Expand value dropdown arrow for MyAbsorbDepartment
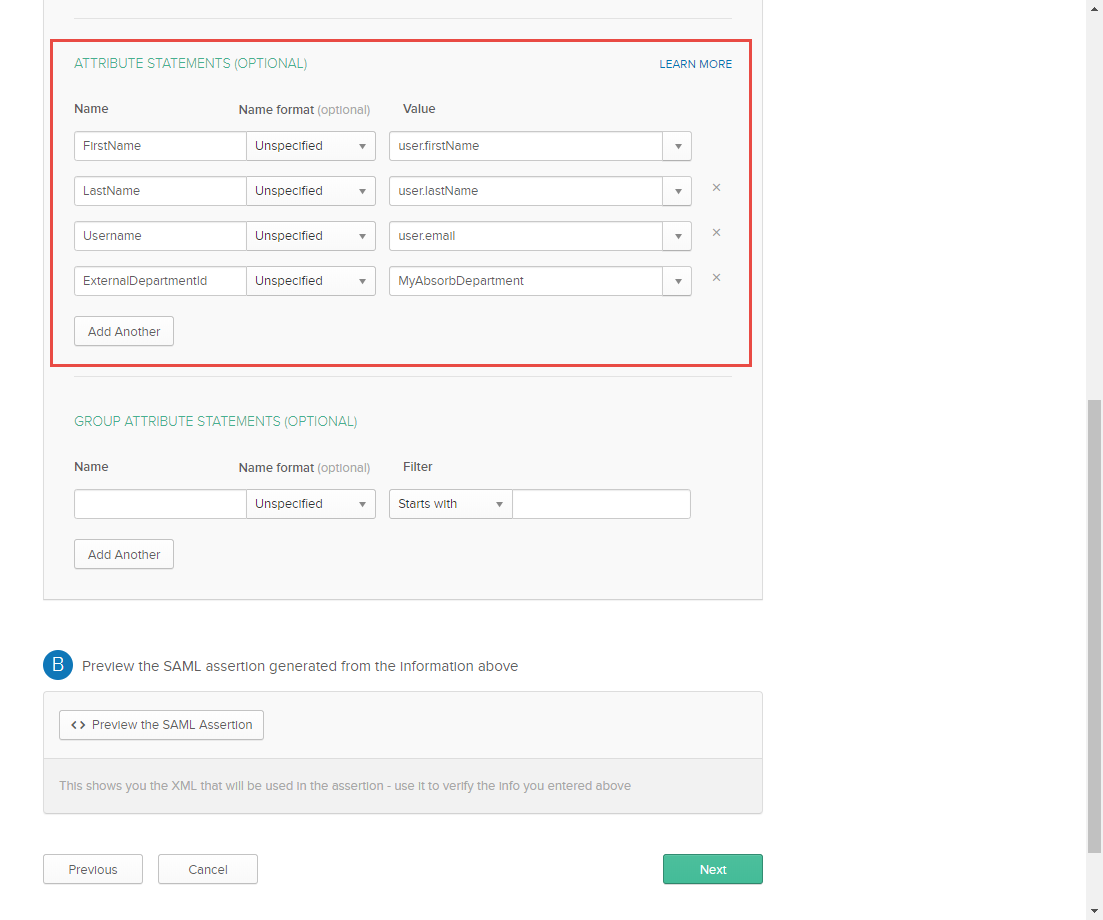 [x=677, y=281]
